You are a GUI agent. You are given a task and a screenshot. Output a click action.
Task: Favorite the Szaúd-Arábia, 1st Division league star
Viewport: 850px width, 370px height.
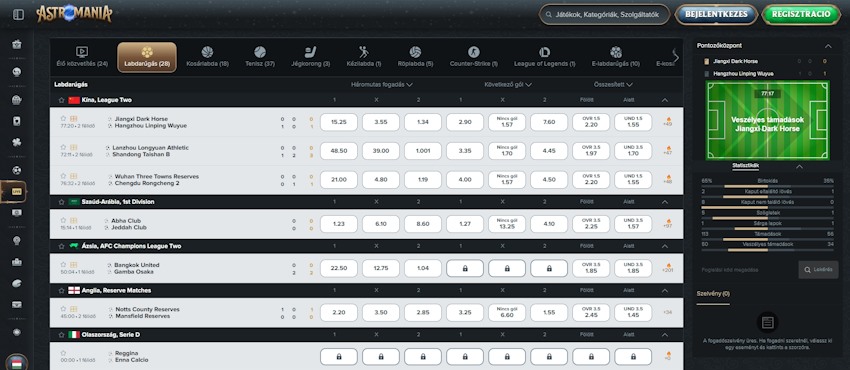[61, 202]
